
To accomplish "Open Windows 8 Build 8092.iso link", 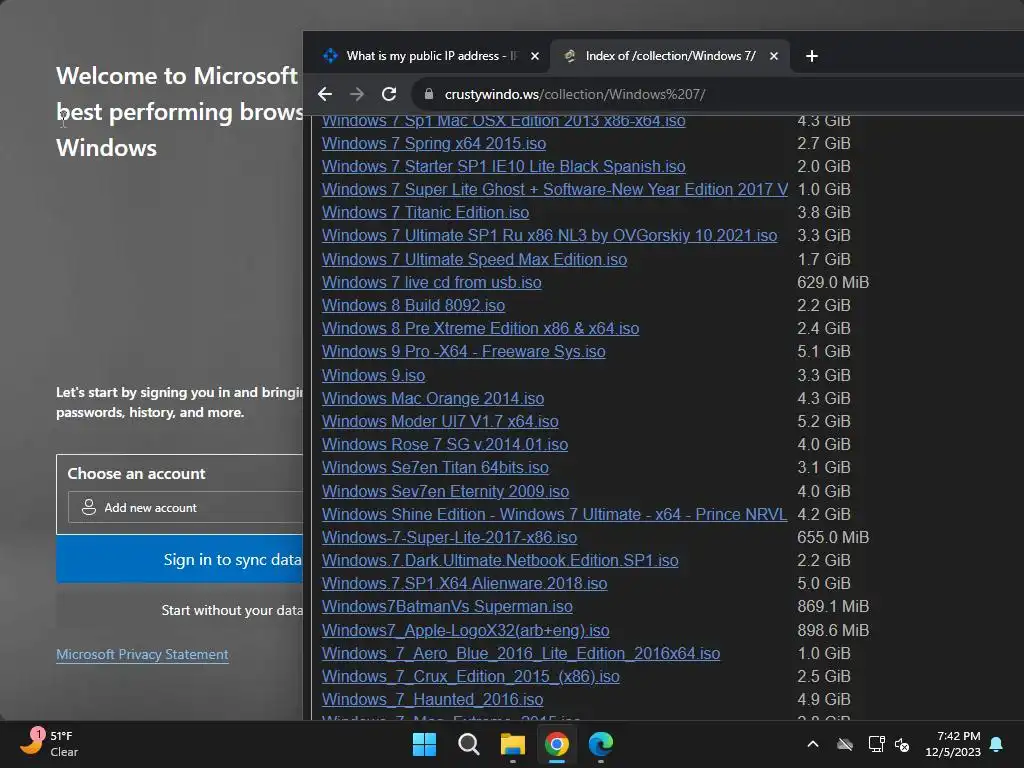I will coord(413,305).
